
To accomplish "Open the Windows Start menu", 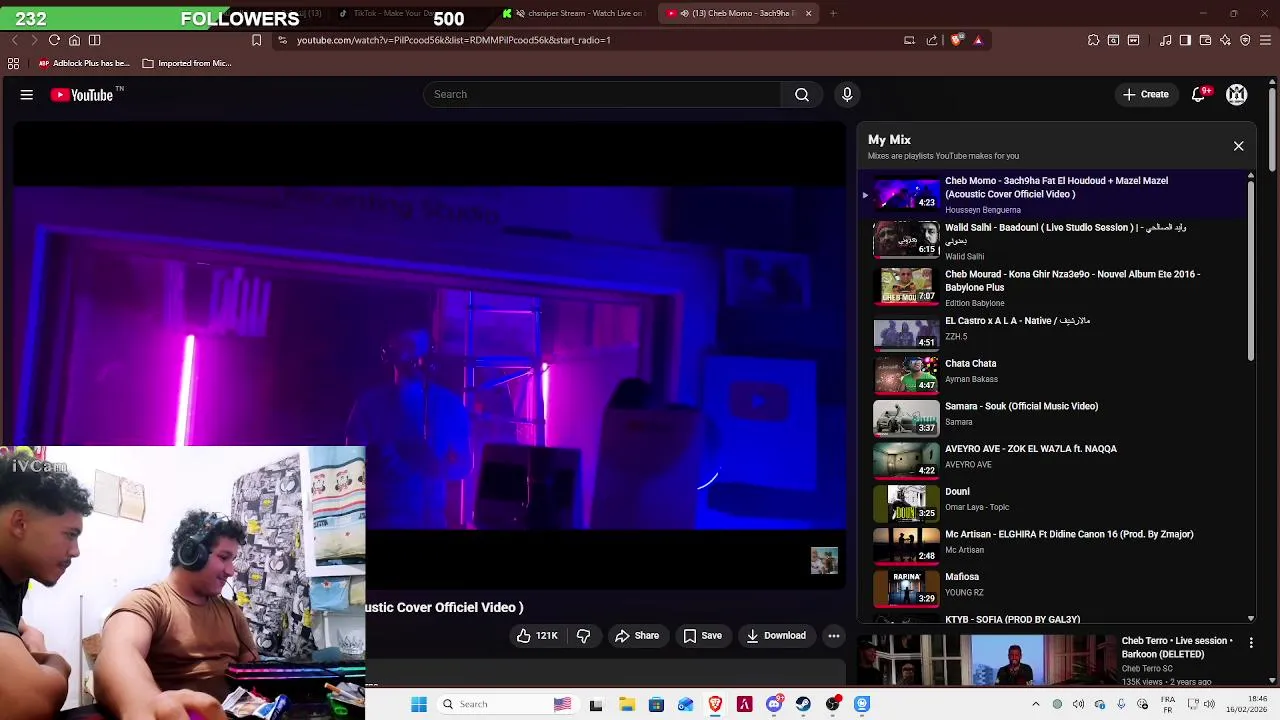I will [x=419, y=704].
